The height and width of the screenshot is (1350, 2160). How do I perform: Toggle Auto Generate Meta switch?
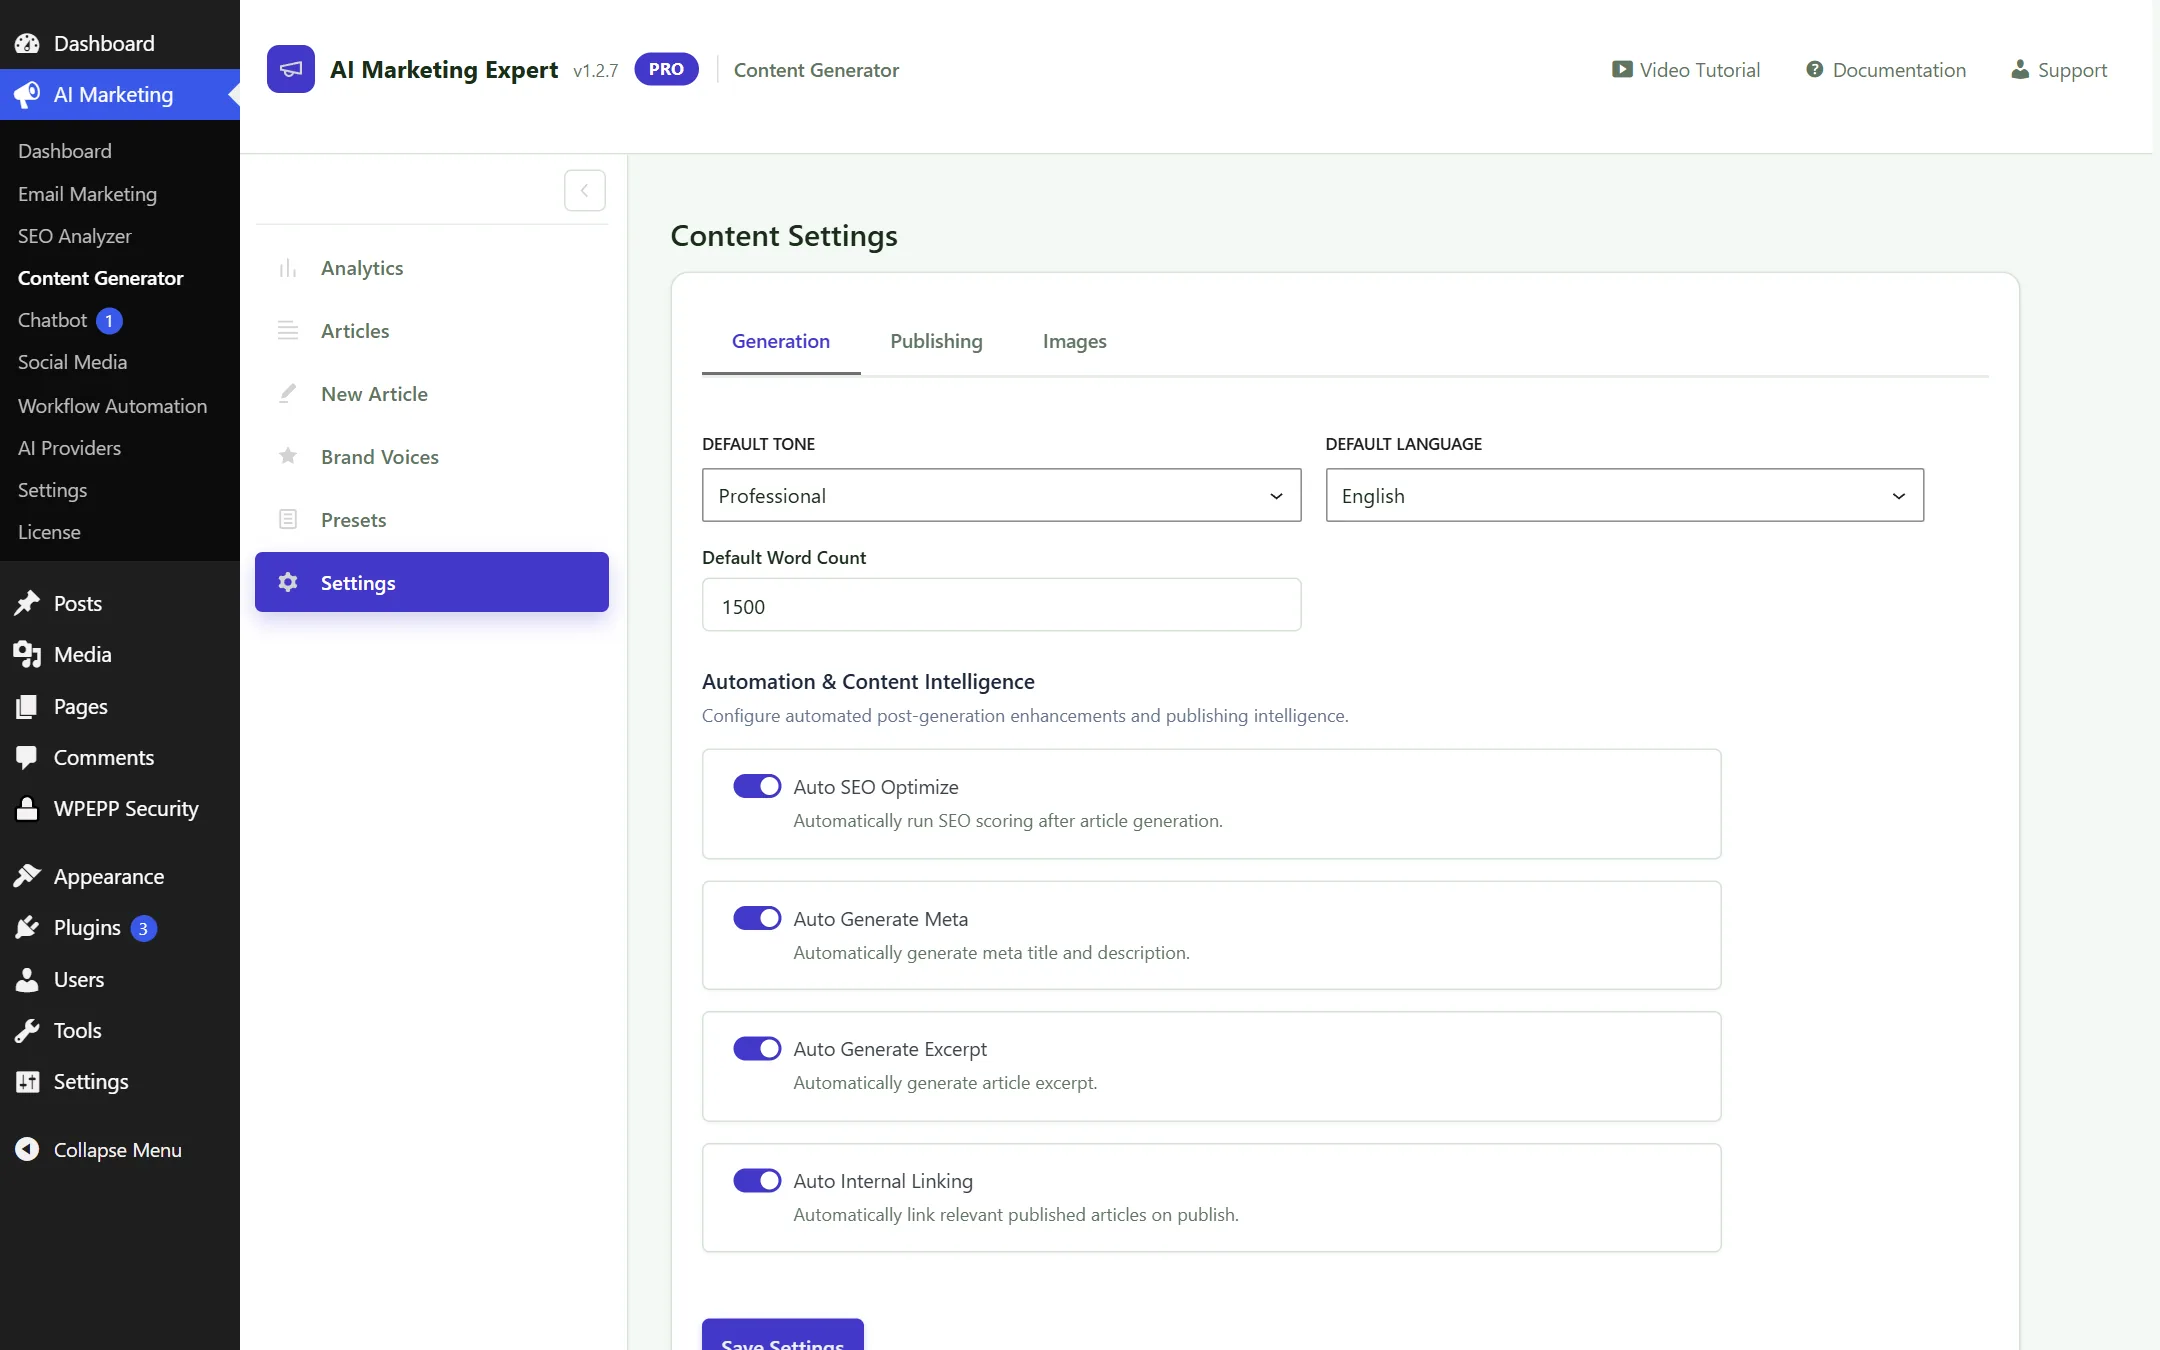pyautogui.click(x=757, y=918)
